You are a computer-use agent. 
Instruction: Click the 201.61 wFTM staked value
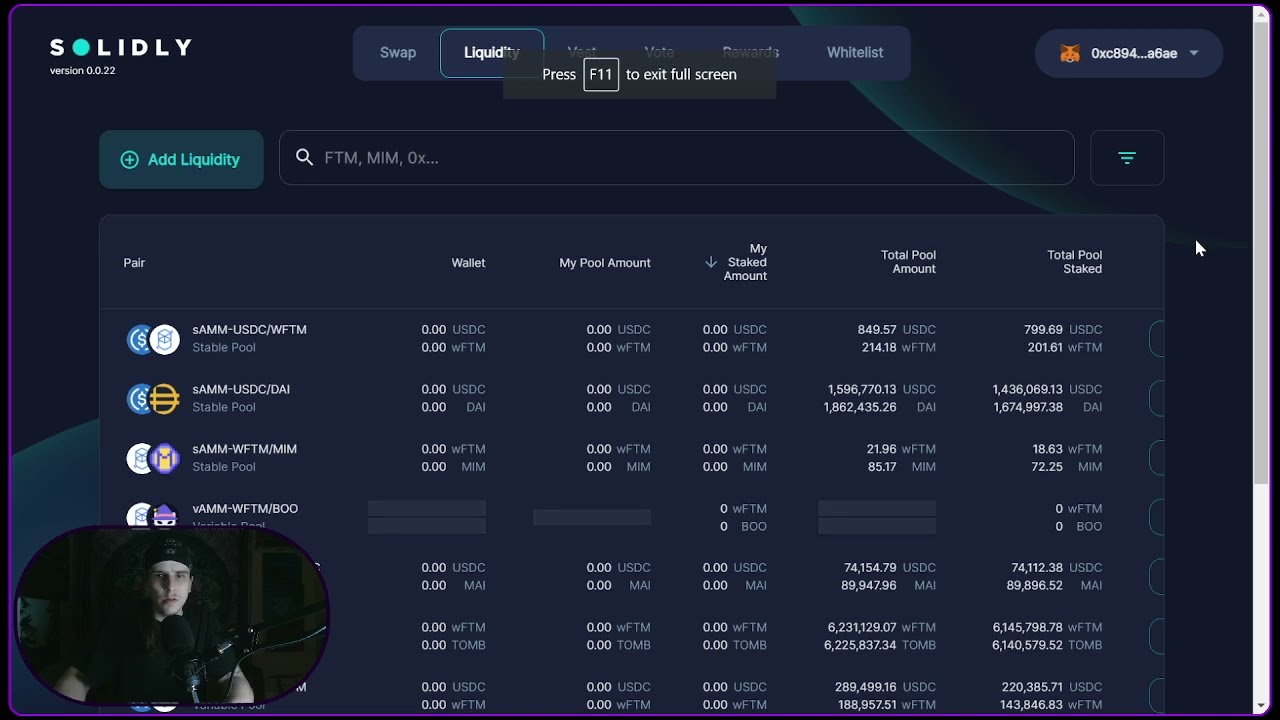[x=1065, y=347]
